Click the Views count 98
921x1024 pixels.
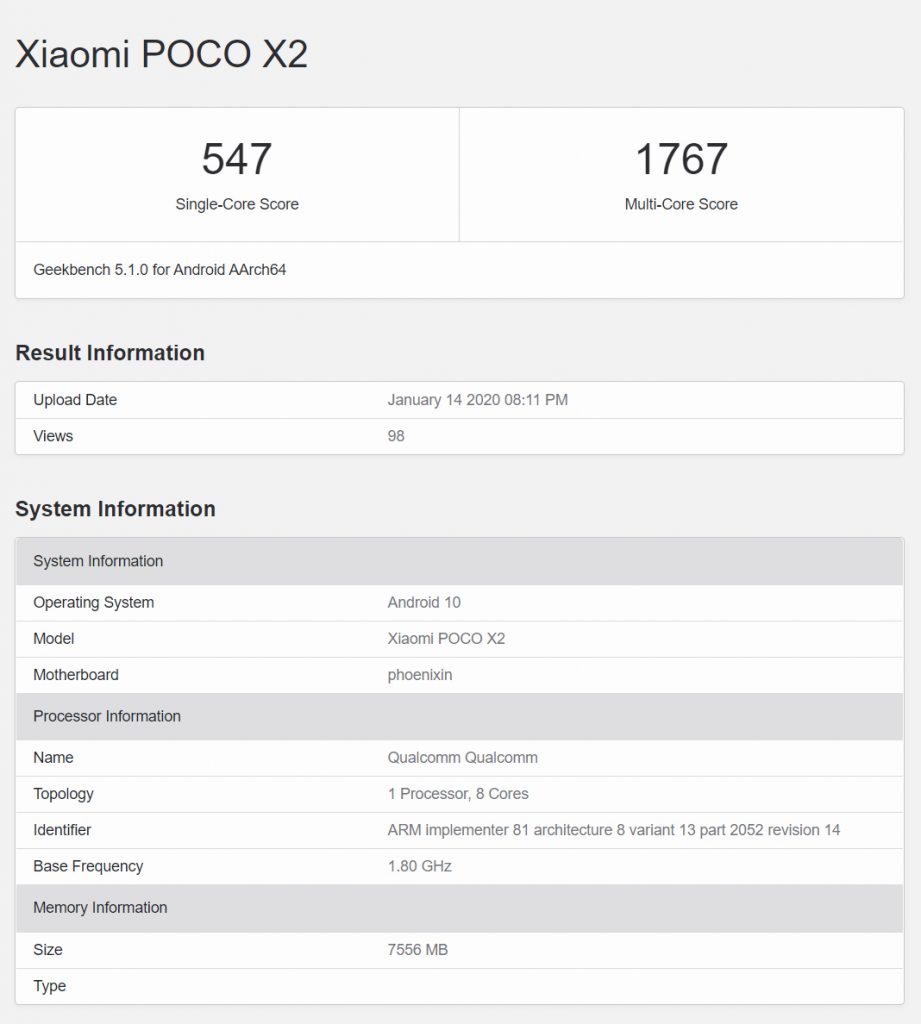pyautogui.click(x=396, y=436)
